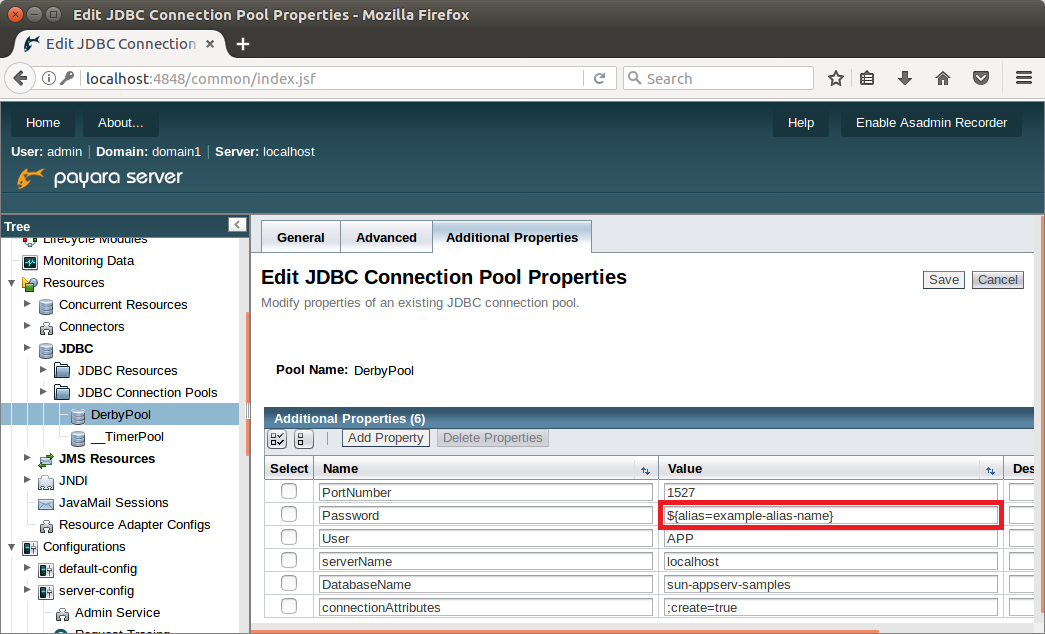Viewport: 1045px width, 634px height.
Task: Go to Firefox home page icon
Action: (x=942, y=78)
